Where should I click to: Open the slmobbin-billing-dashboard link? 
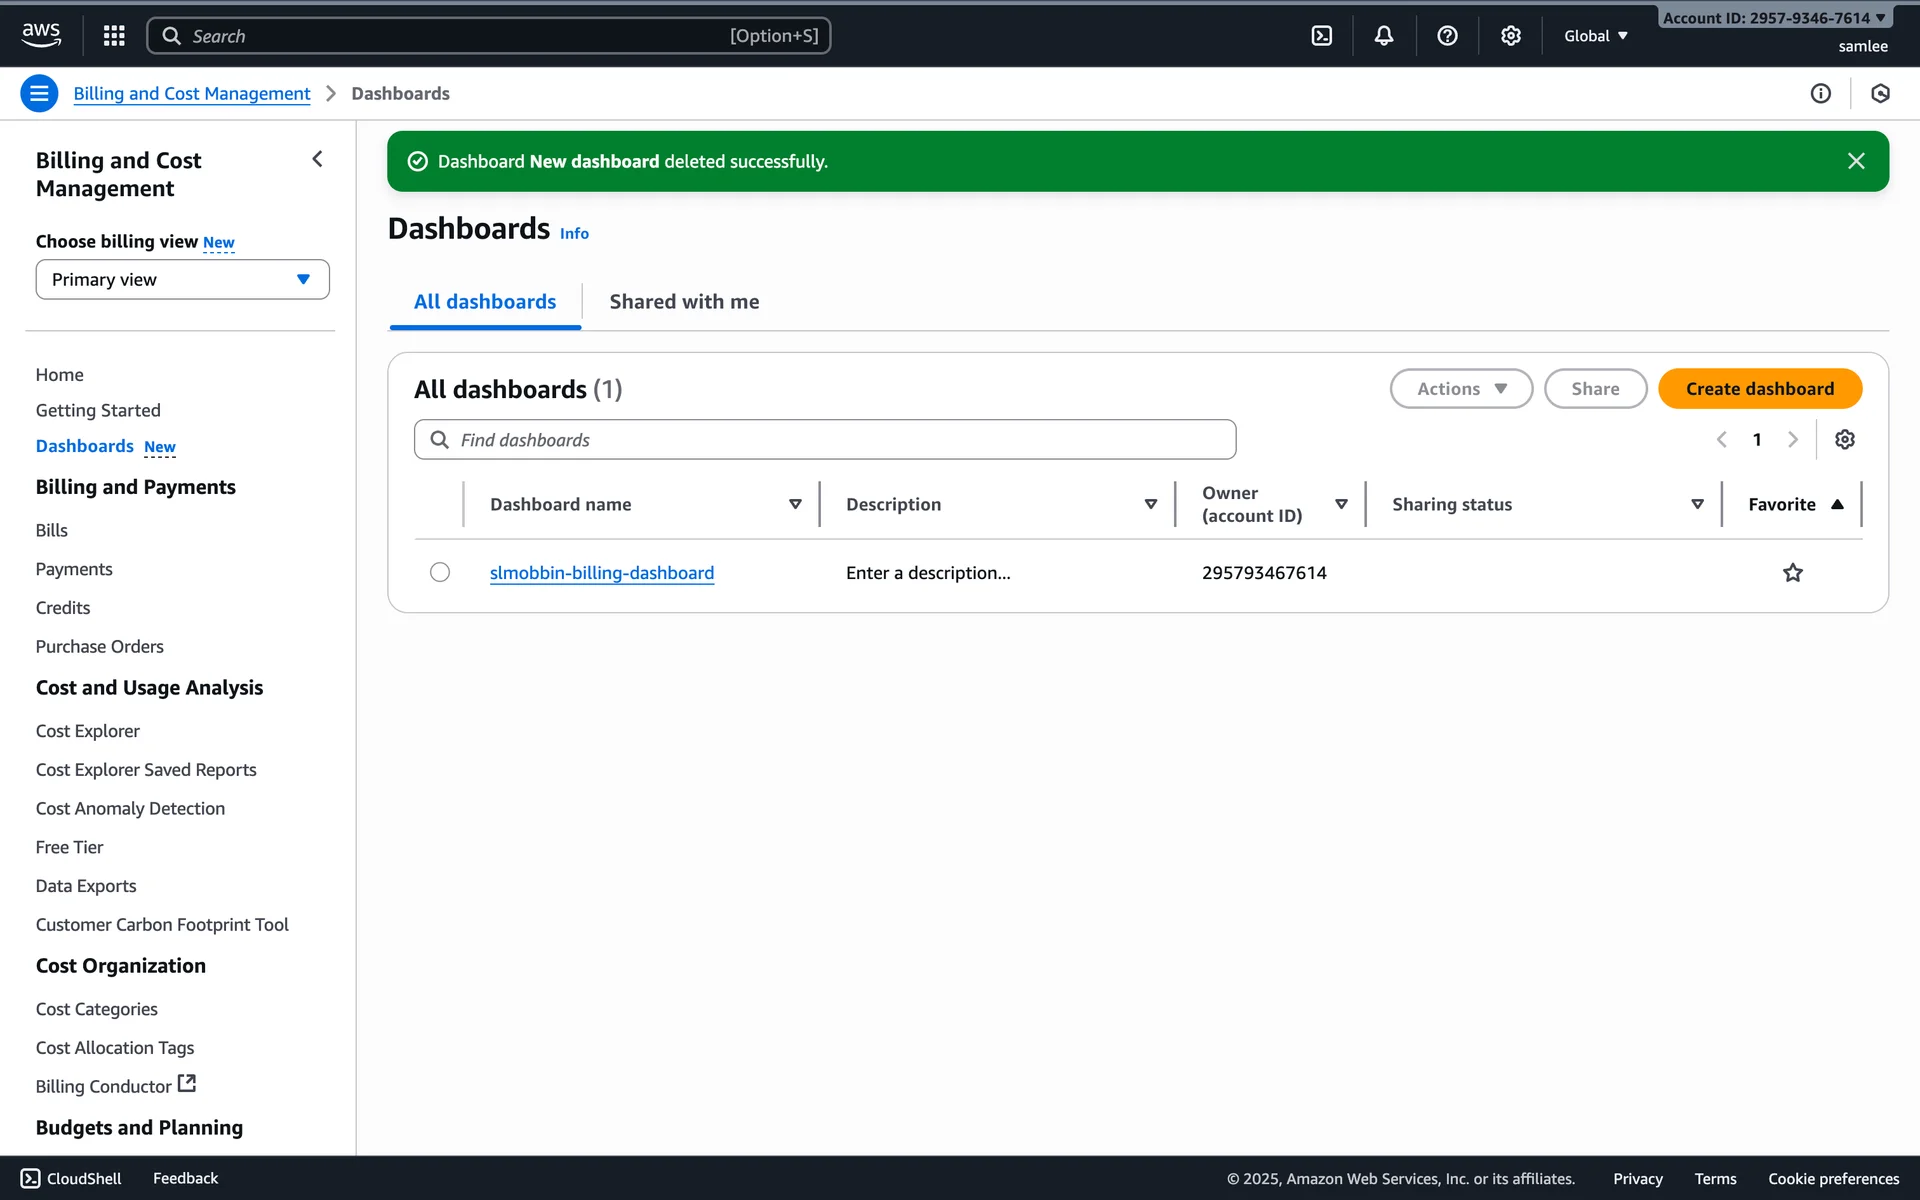click(601, 573)
